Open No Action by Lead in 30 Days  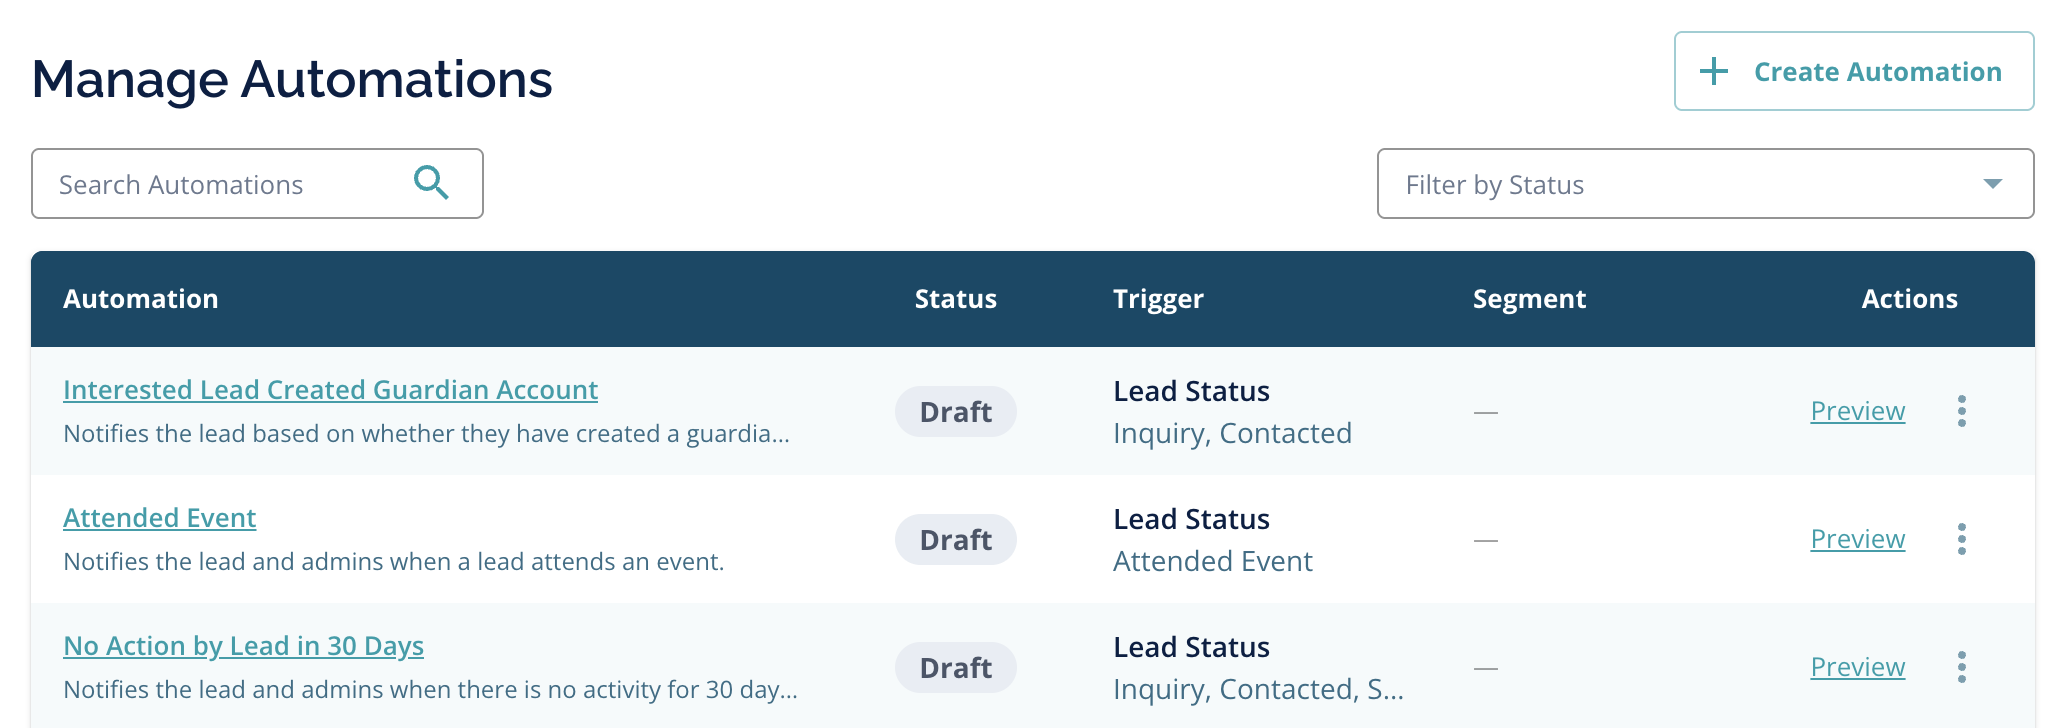point(243,646)
